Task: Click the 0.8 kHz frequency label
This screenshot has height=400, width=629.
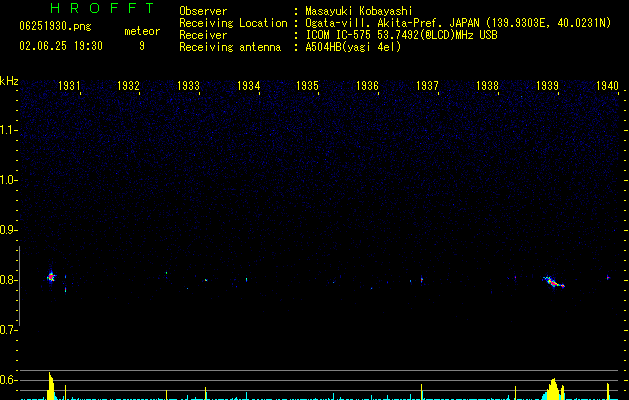Action: pyautogui.click(x=8, y=280)
